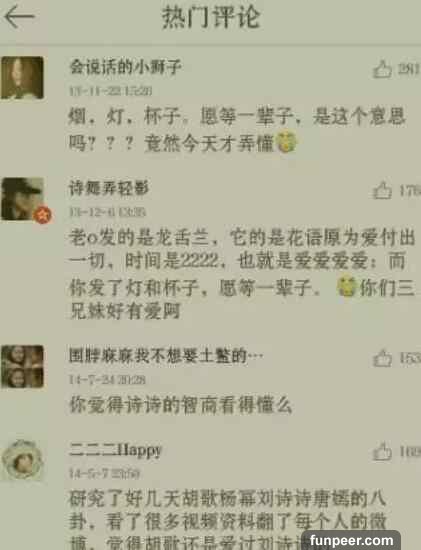Click the crying emoji in first comment
The image size is (421, 550).
click(287, 142)
